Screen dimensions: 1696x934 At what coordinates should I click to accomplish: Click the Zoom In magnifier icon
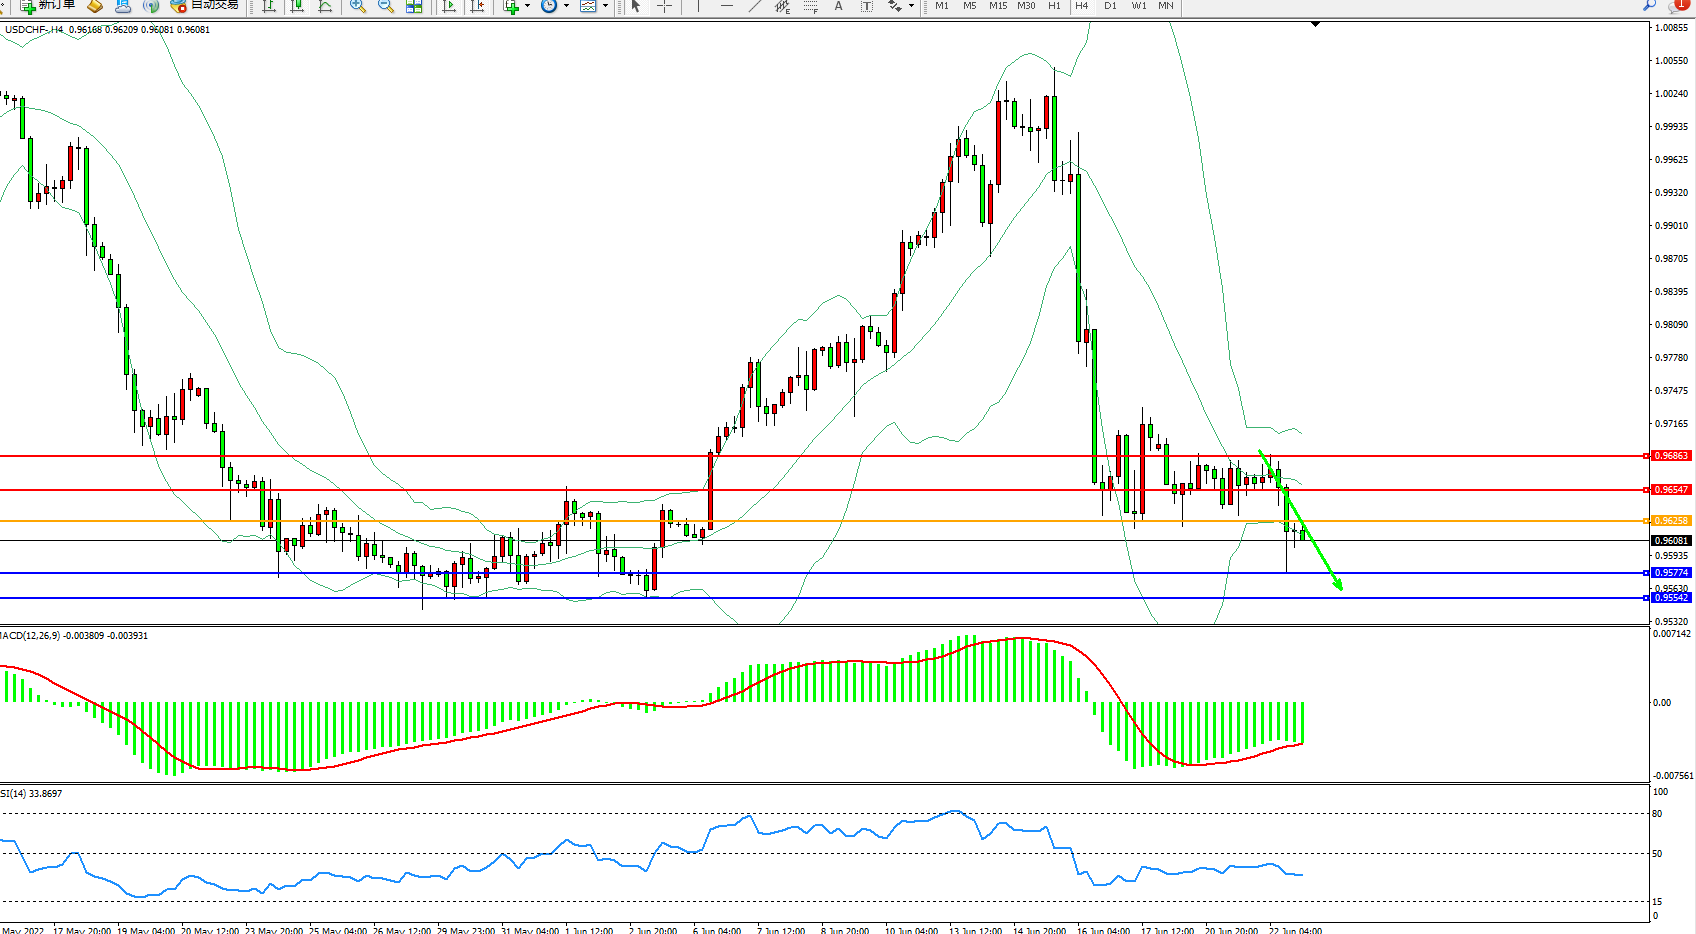pyautogui.click(x=357, y=6)
